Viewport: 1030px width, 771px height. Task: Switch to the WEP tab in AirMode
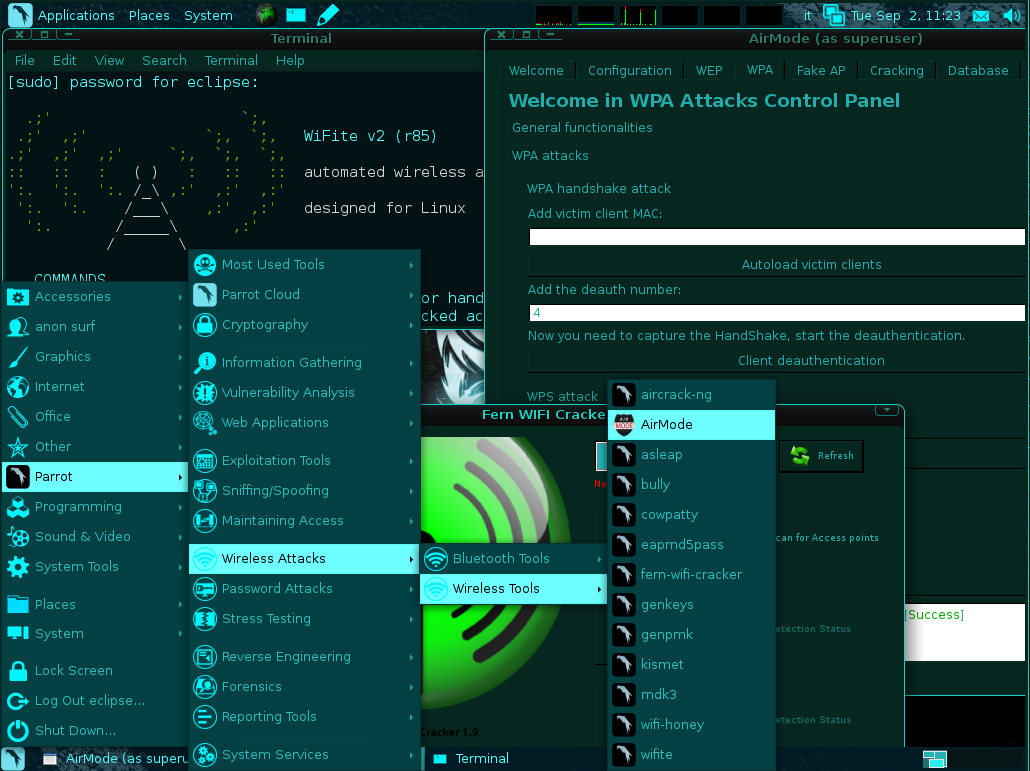[709, 70]
